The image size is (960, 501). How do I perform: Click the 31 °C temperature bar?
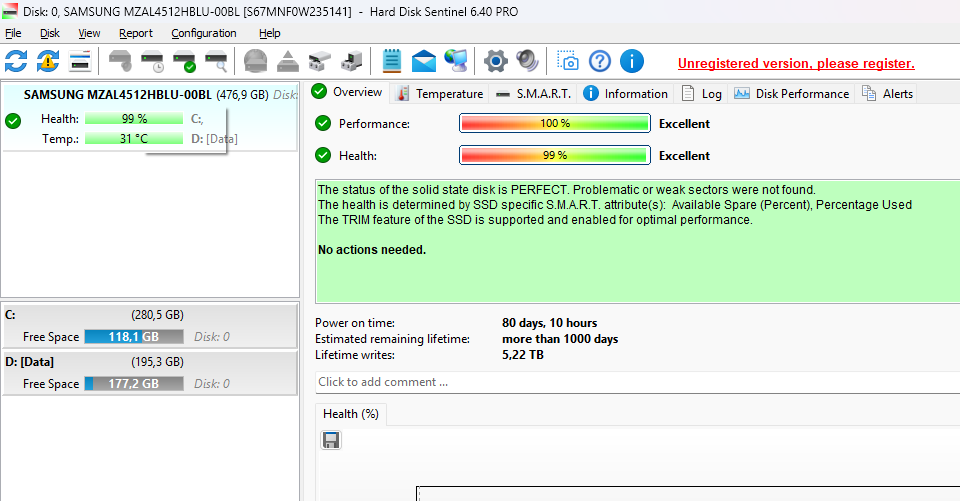pos(133,139)
